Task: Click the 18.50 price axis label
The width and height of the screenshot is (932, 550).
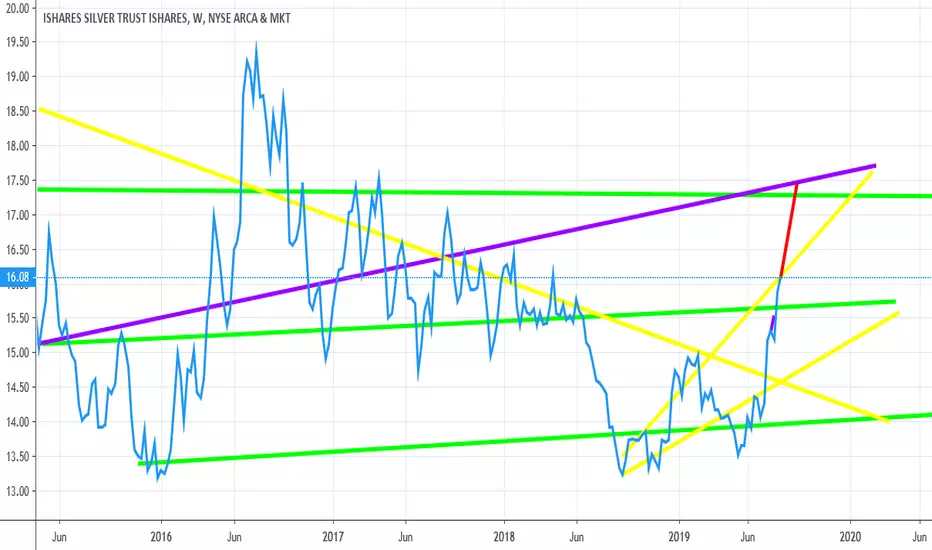Action: [x=17, y=111]
